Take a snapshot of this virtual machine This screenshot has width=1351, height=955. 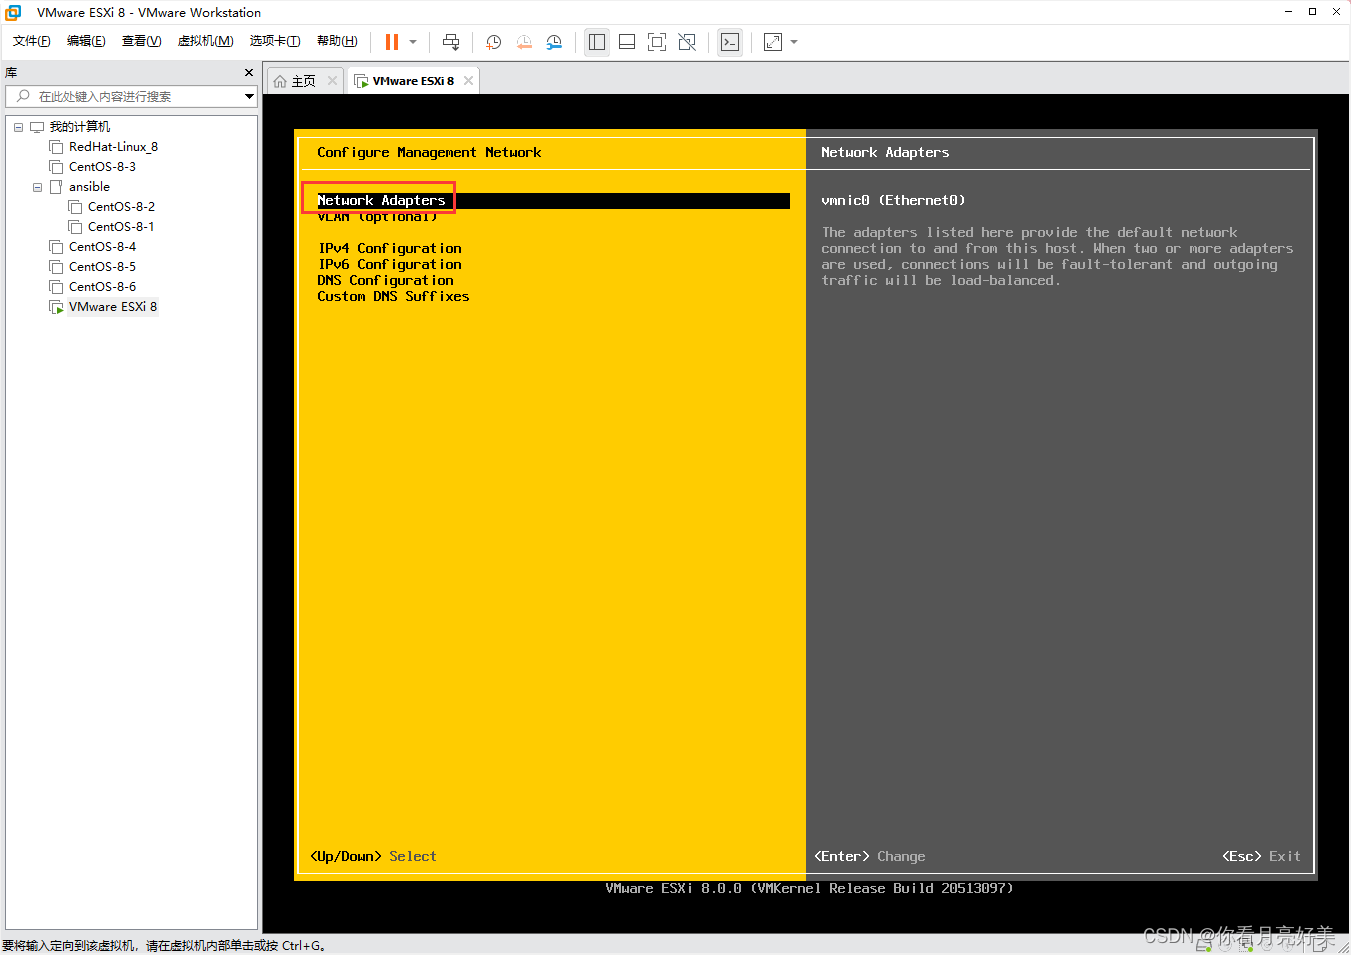pos(493,42)
